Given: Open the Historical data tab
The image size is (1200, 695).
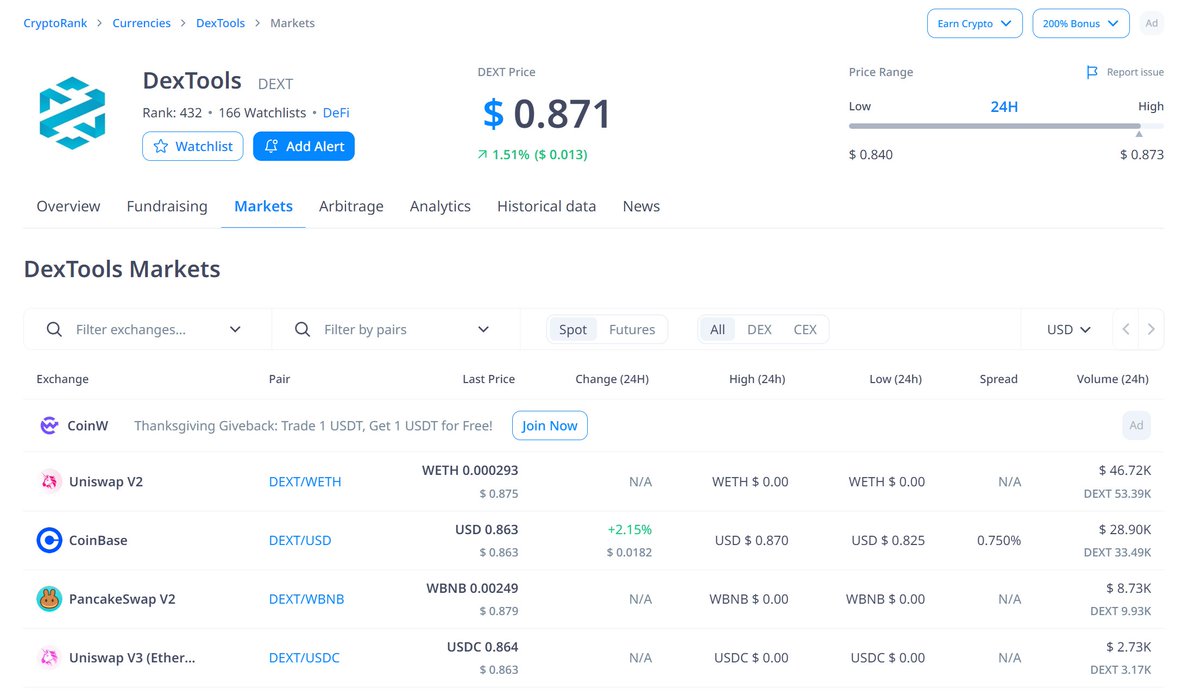Looking at the screenshot, I should [546, 206].
